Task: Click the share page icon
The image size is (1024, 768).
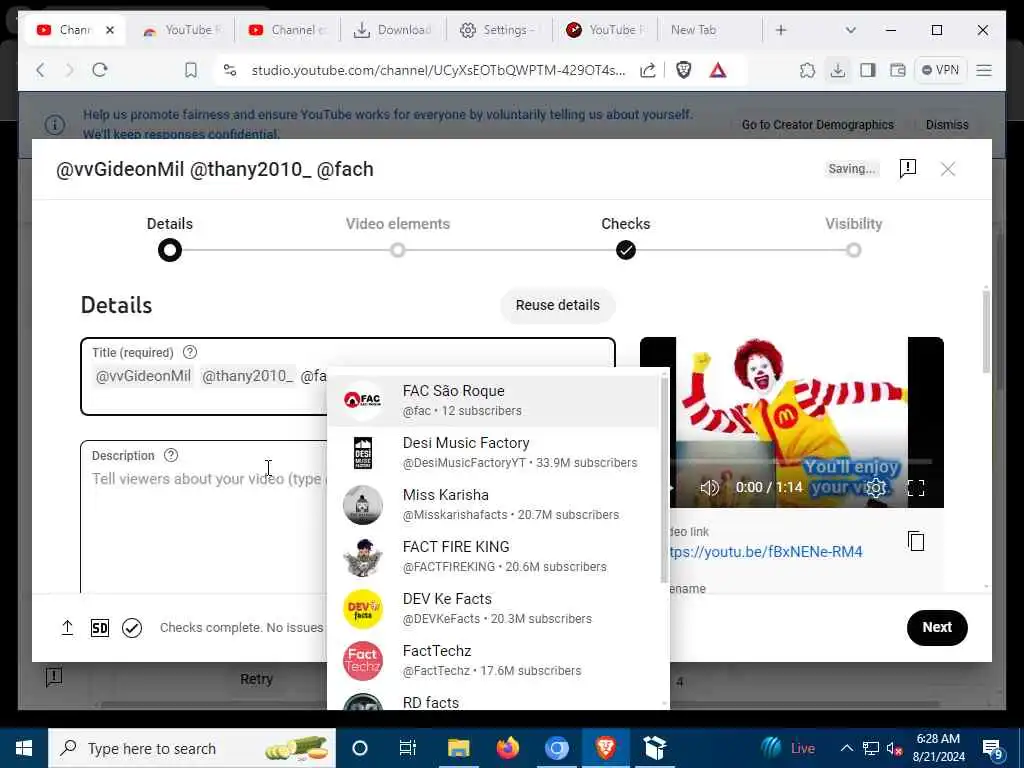Action: tap(647, 70)
